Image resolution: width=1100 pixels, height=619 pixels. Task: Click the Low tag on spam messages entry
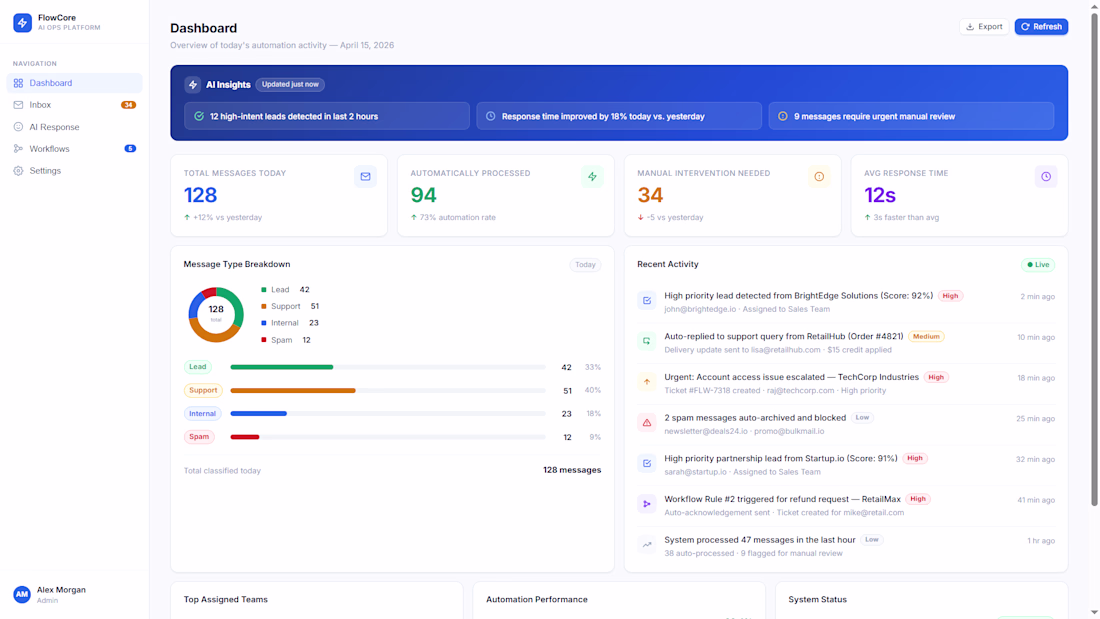tap(862, 418)
